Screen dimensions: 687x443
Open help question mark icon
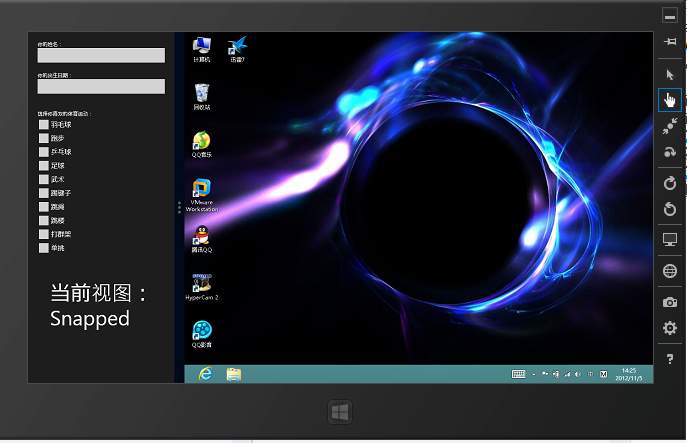pos(669,359)
